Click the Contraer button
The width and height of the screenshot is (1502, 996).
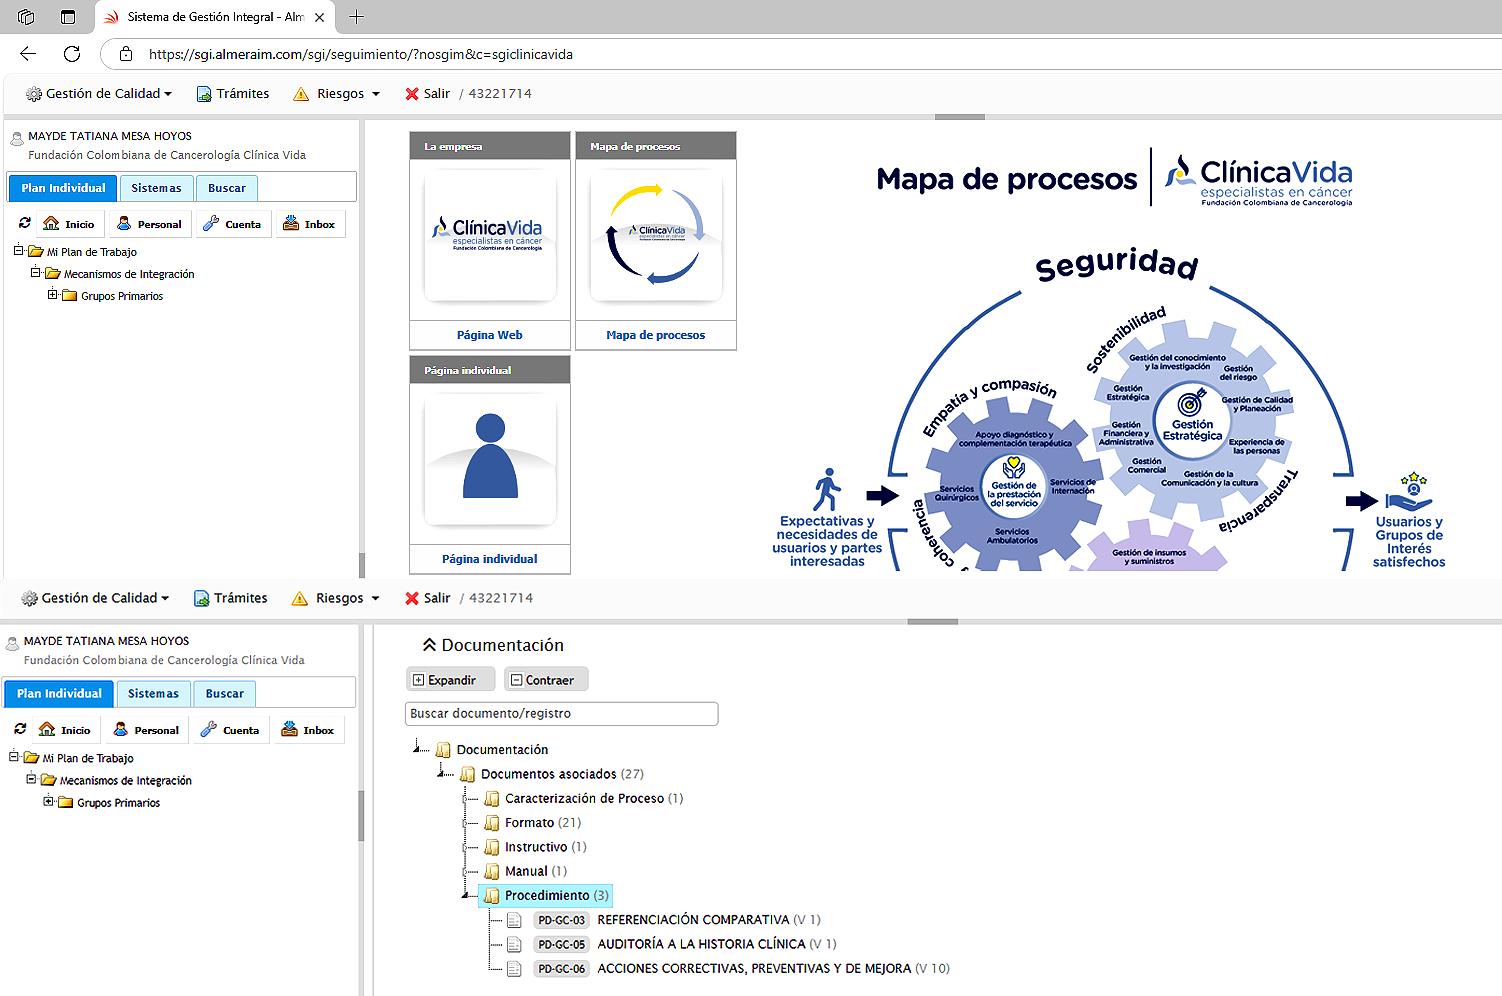pos(546,680)
